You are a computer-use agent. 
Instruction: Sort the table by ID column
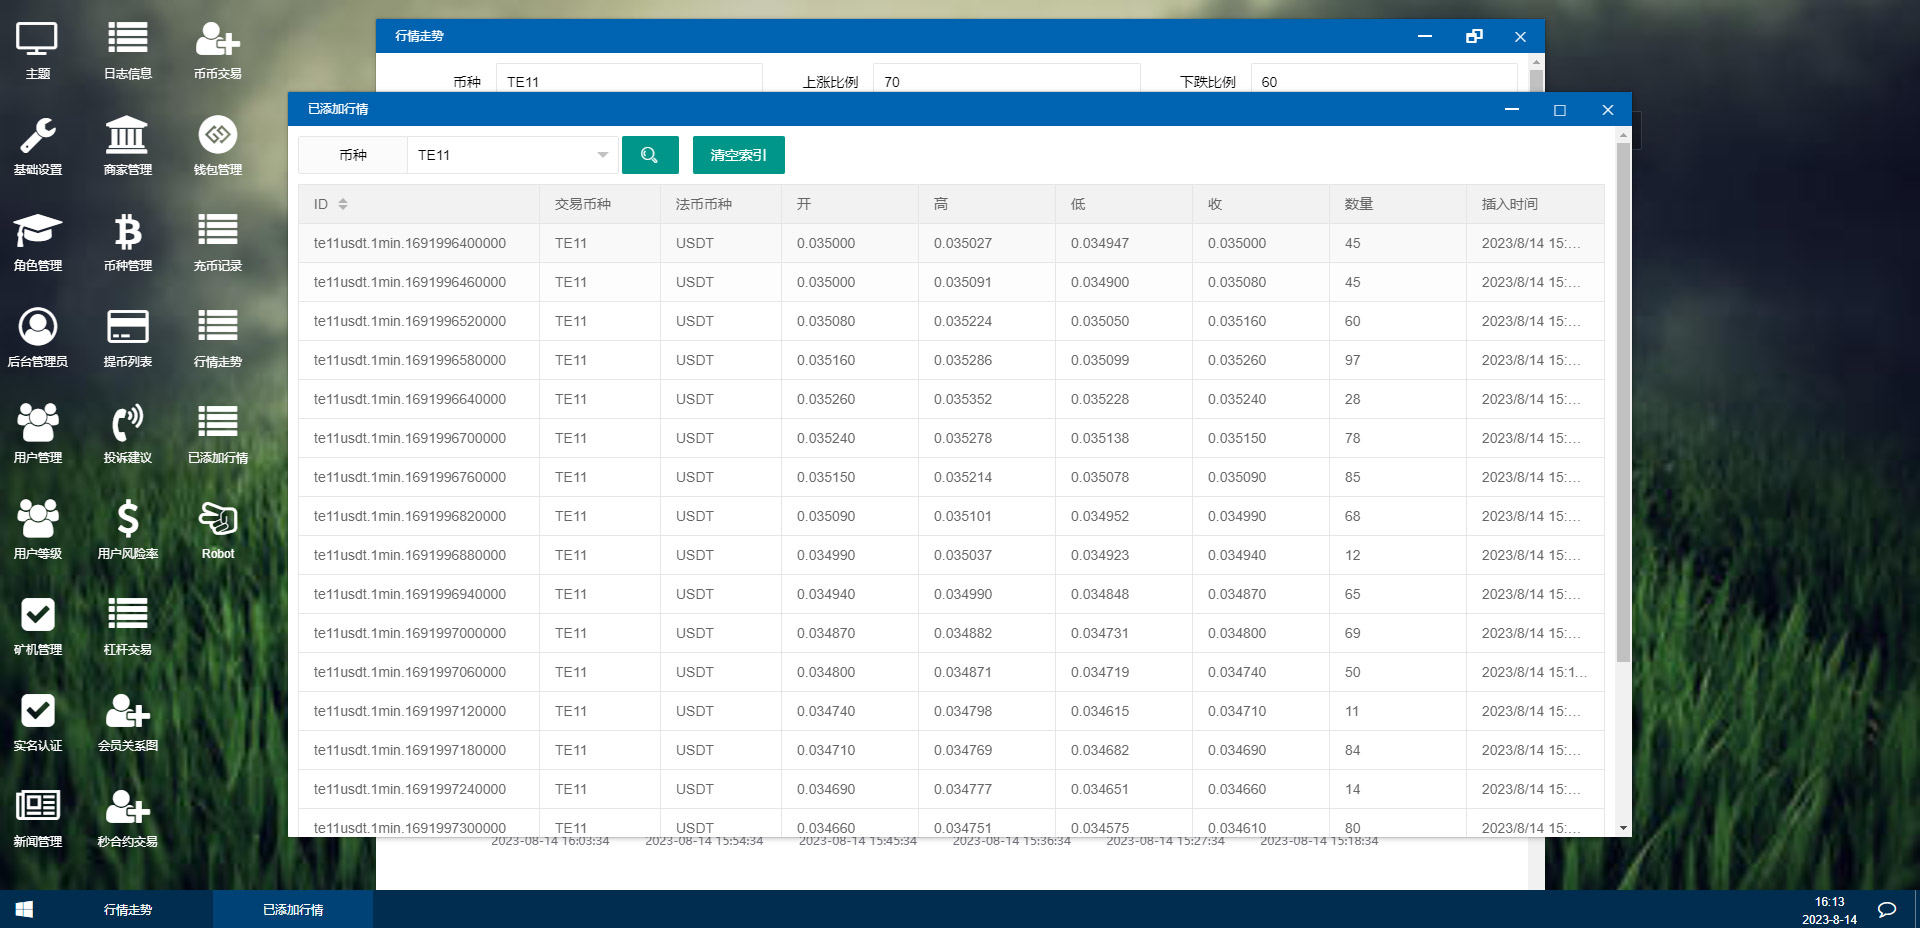(343, 204)
